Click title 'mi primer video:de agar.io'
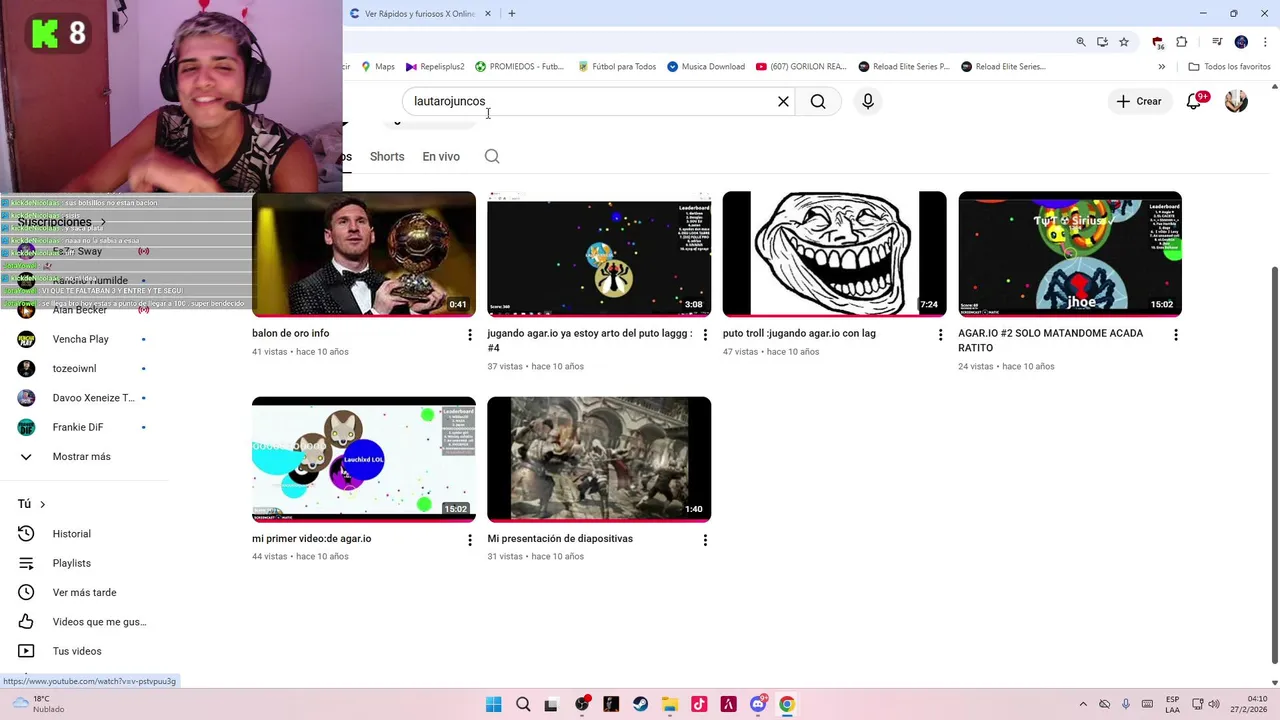Viewport: 1280px width, 720px height. pos(311,538)
